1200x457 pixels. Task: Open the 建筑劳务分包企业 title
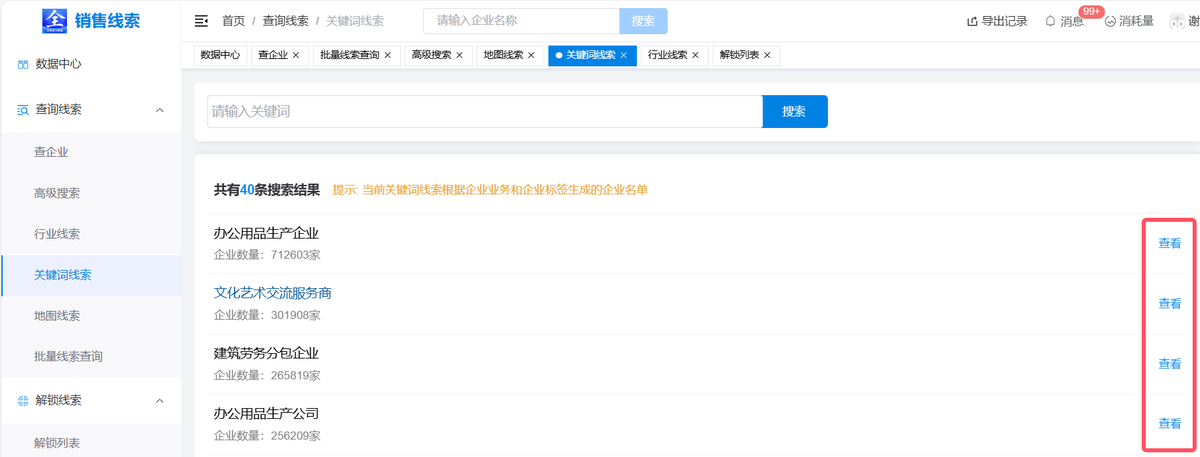[266, 353]
